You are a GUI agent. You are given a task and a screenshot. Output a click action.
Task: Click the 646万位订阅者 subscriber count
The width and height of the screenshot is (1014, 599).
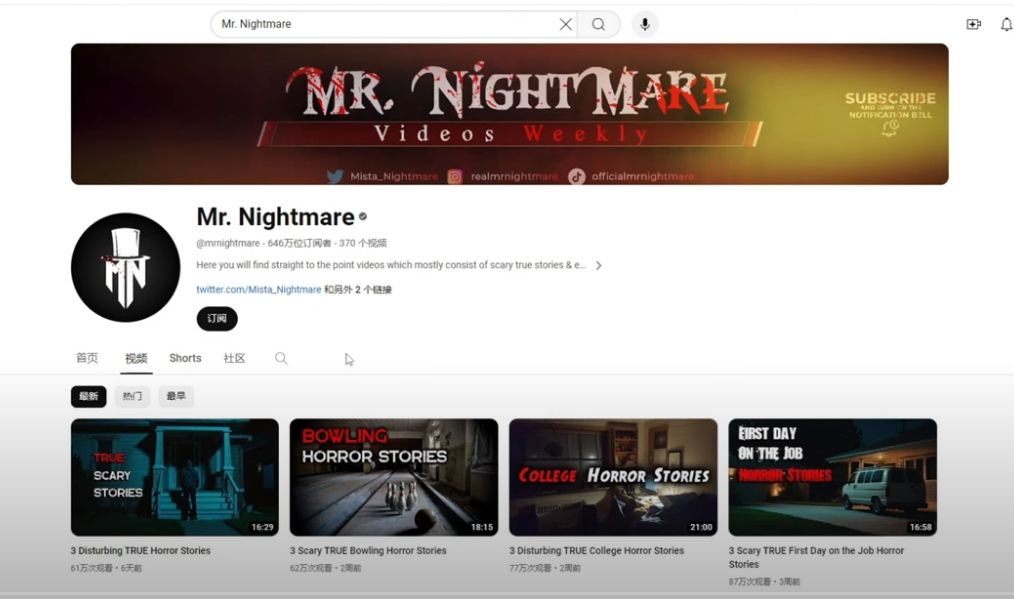pyautogui.click(x=299, y=243)
